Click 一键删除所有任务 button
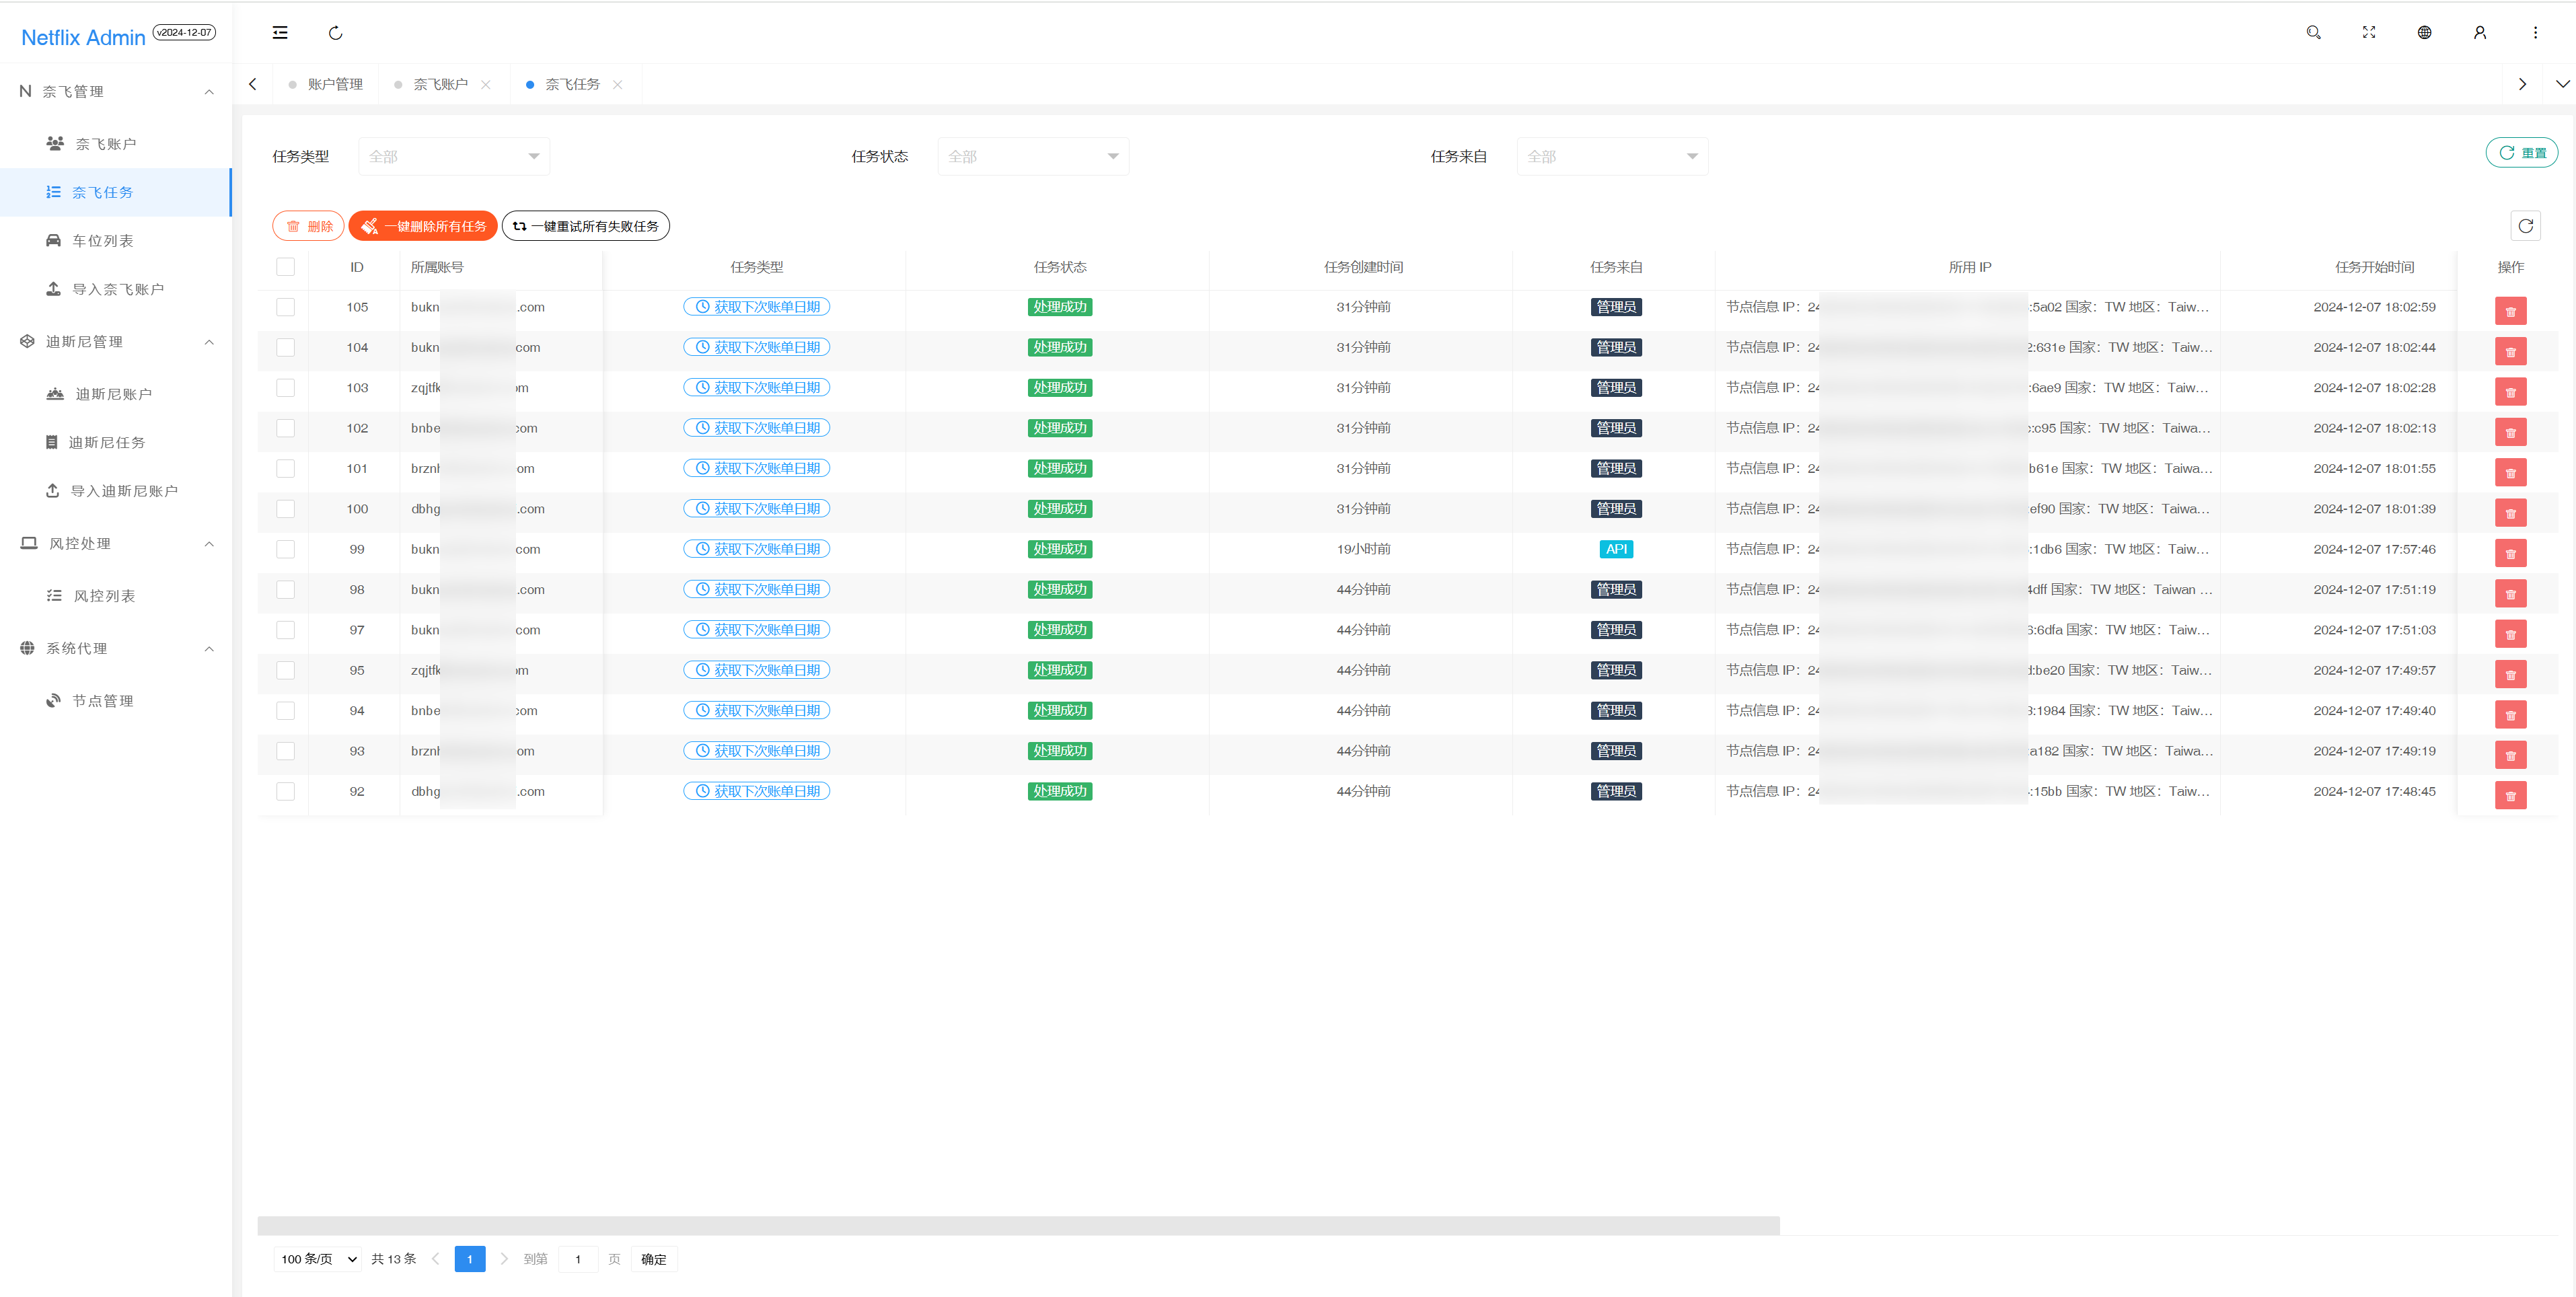 pyautogui.click(x=423, y=226)
